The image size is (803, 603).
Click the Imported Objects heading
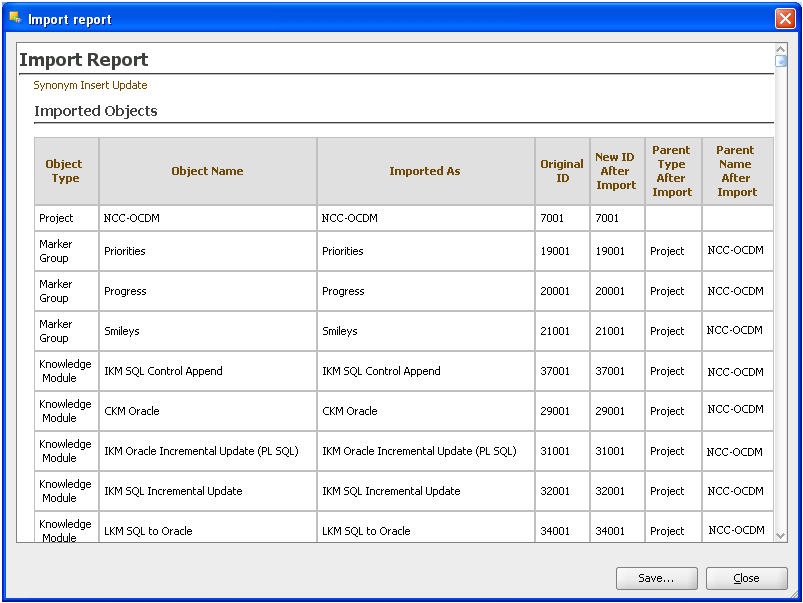96,111
